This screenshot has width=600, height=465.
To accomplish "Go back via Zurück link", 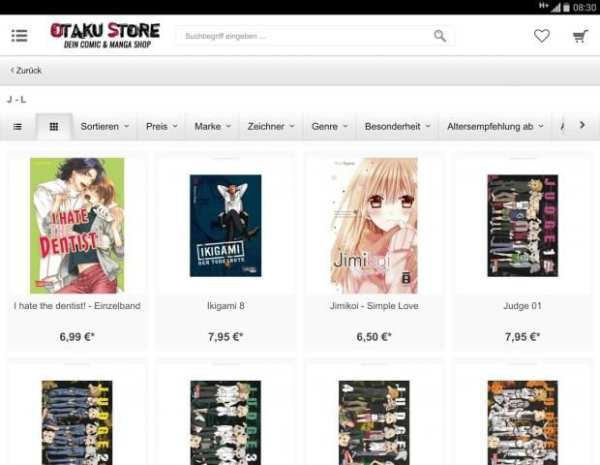I will [x=26, y=70].
